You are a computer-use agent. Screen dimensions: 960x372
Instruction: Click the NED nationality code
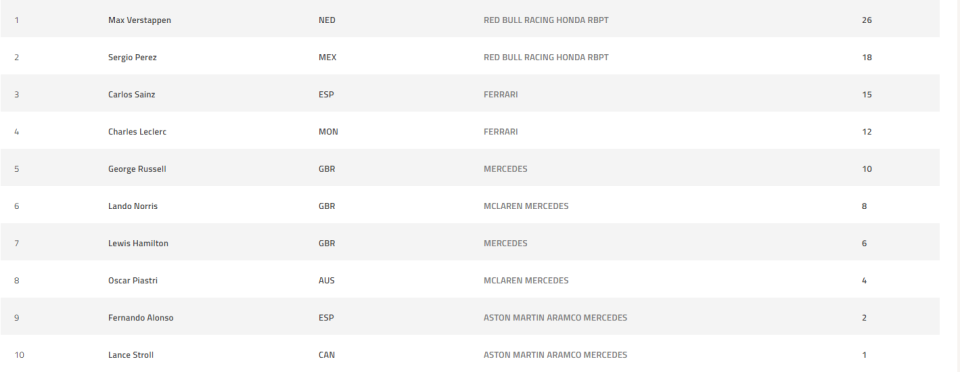tap(327, 20)
